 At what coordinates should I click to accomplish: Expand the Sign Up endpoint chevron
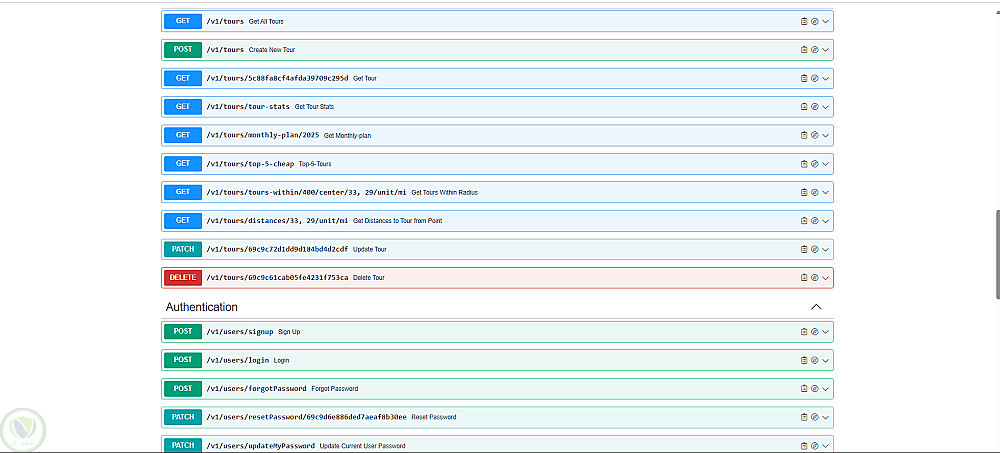825,332
